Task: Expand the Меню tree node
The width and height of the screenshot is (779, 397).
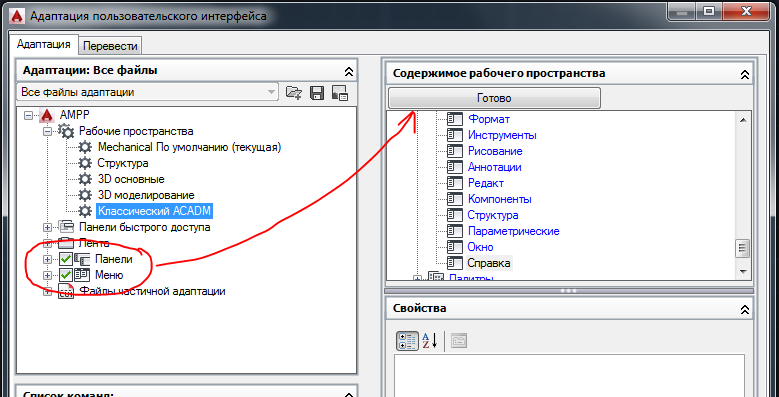Action: coord(48,275)
